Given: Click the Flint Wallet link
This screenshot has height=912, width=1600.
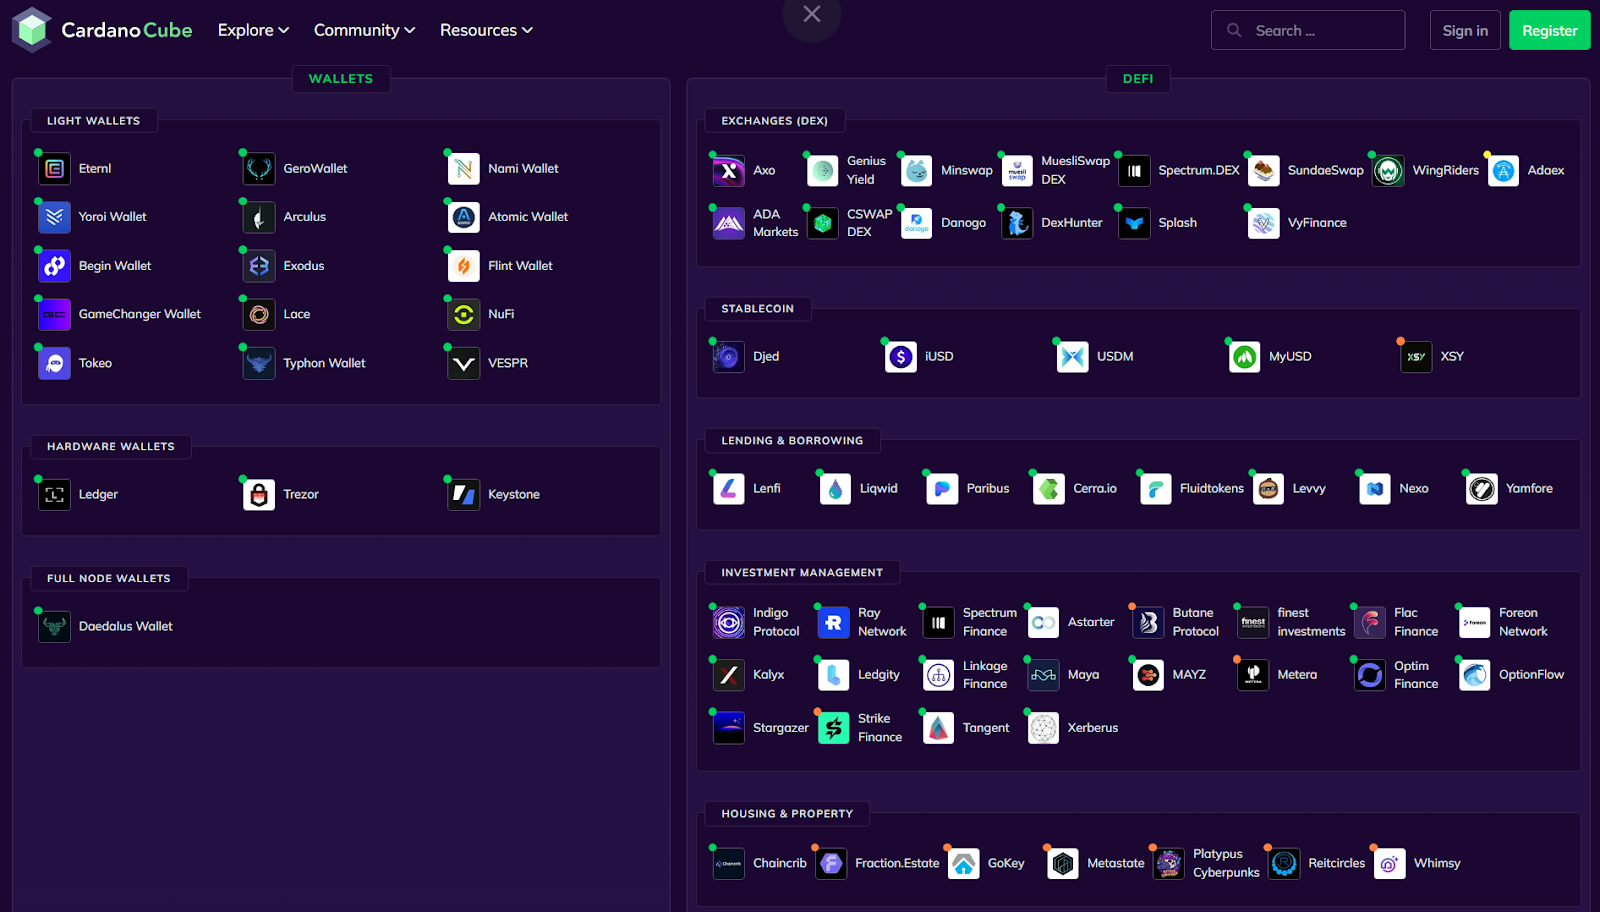Looking at the screenshot, I should pyautogui.click(x=520, y=266).
